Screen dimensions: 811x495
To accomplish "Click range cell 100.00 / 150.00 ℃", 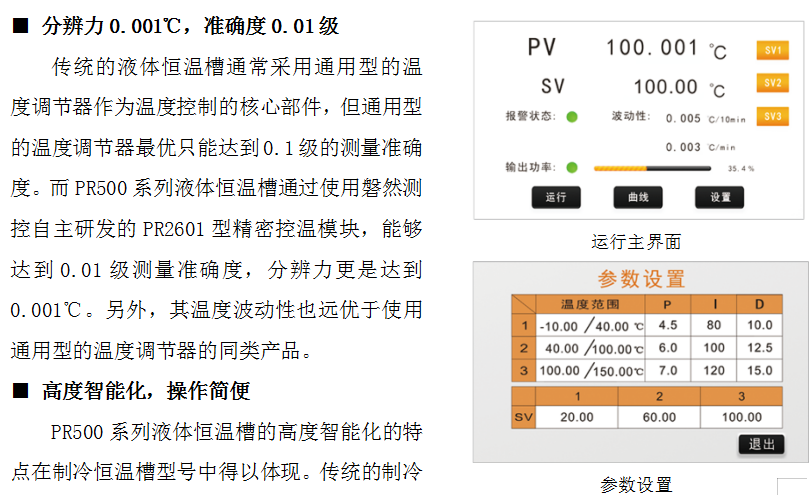I will tap(590, 371).
